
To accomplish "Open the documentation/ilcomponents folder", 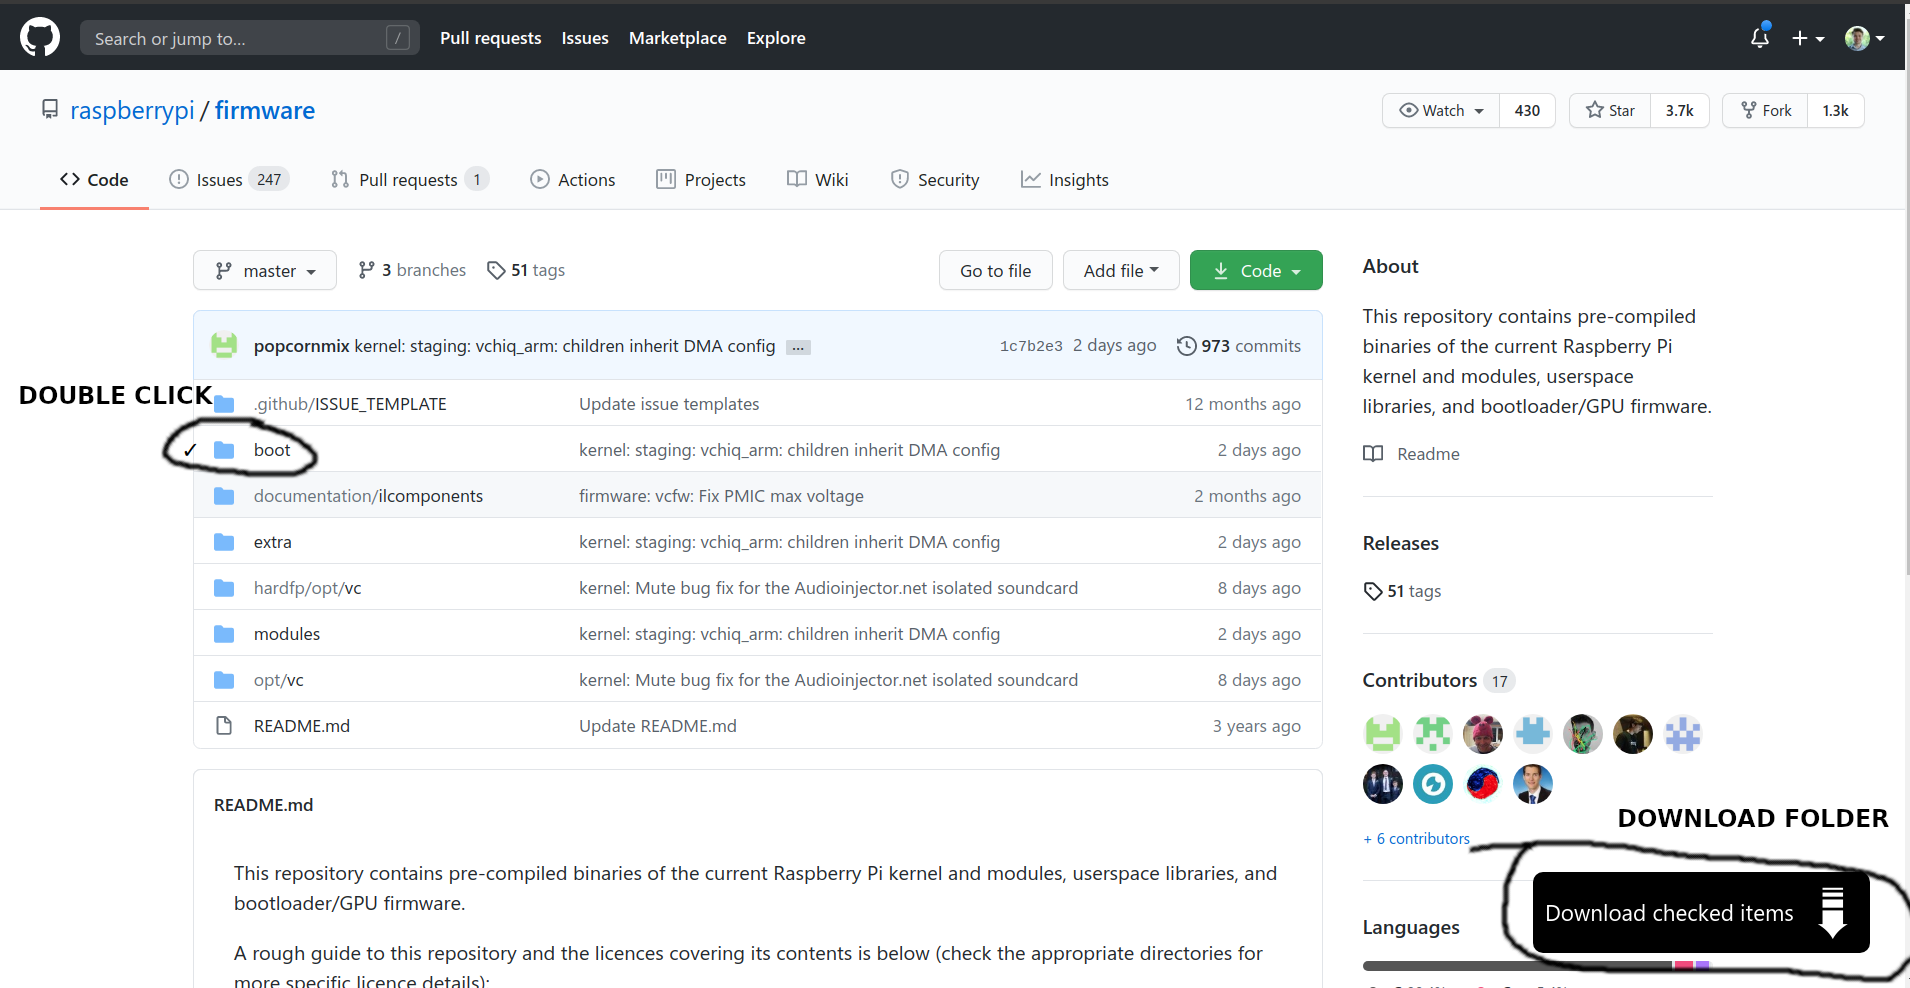I will click(x=368, y=496).
